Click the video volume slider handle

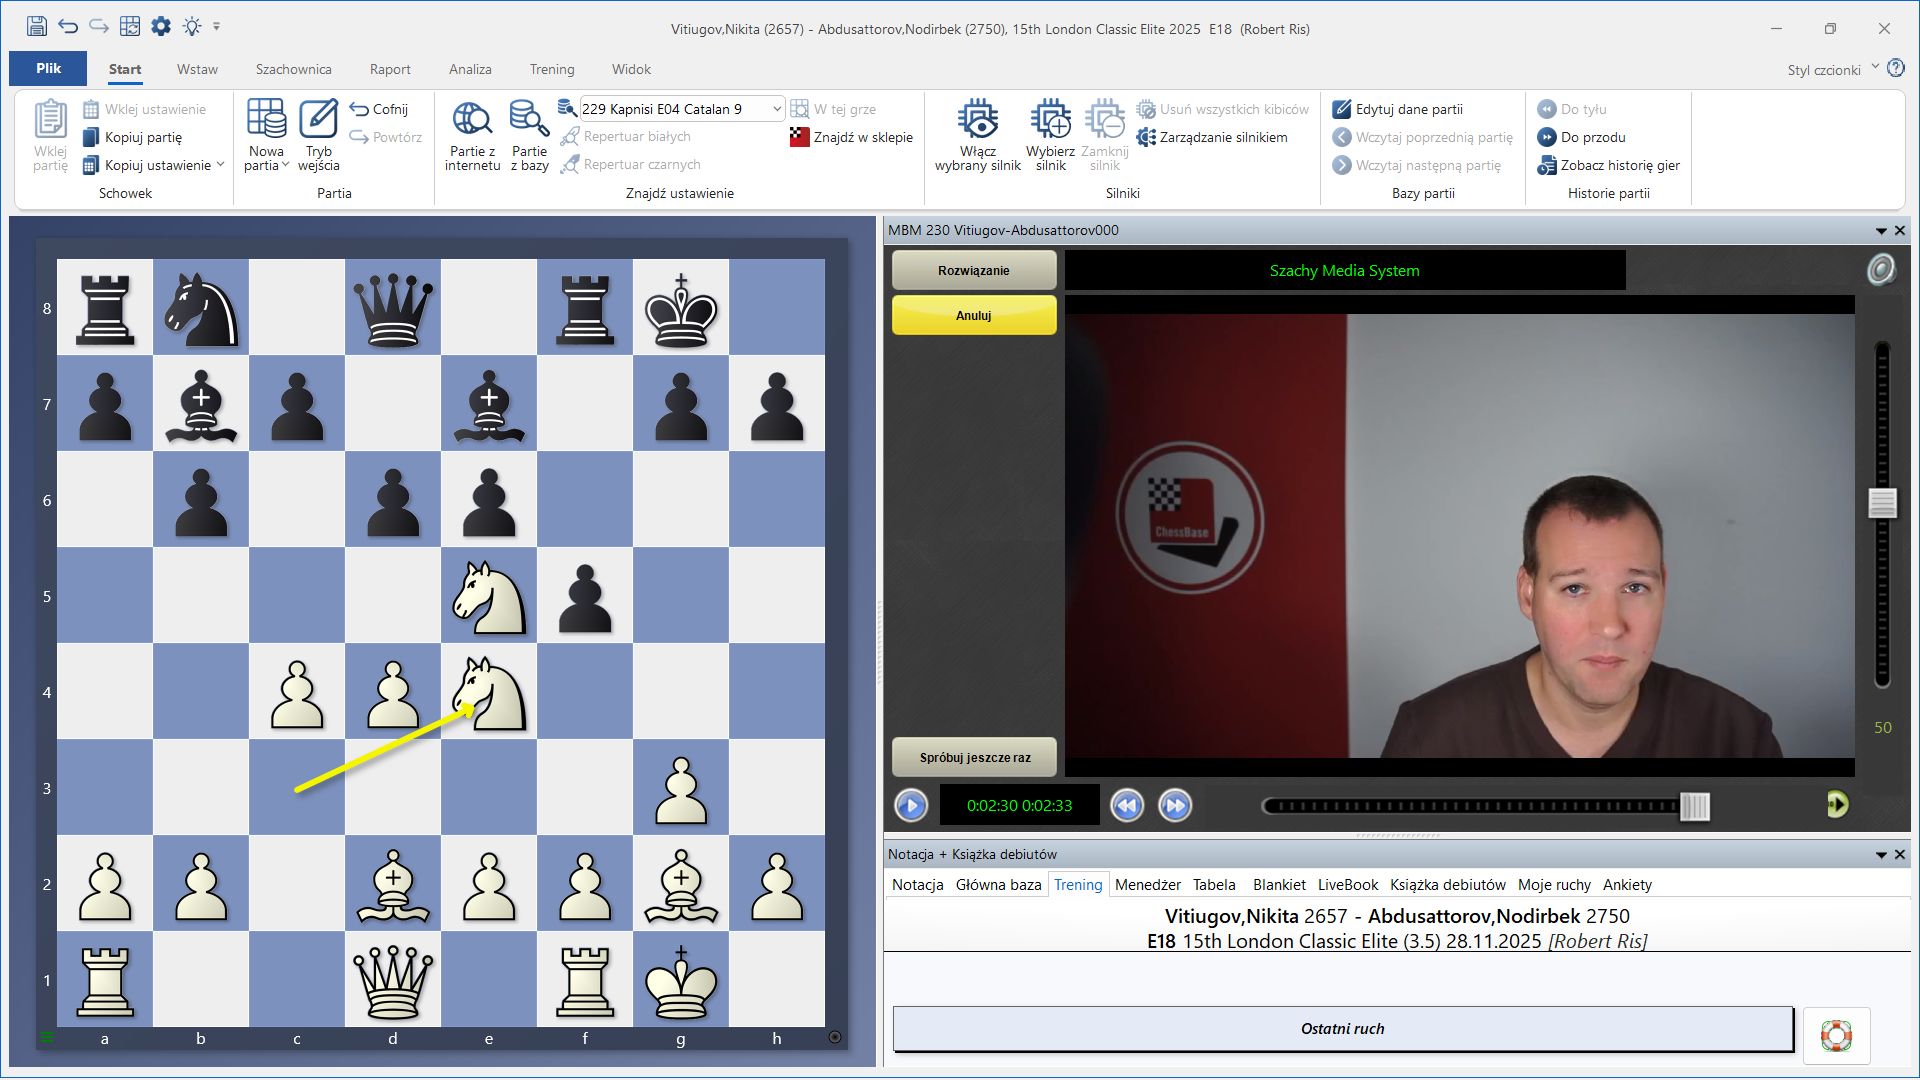1882,503
